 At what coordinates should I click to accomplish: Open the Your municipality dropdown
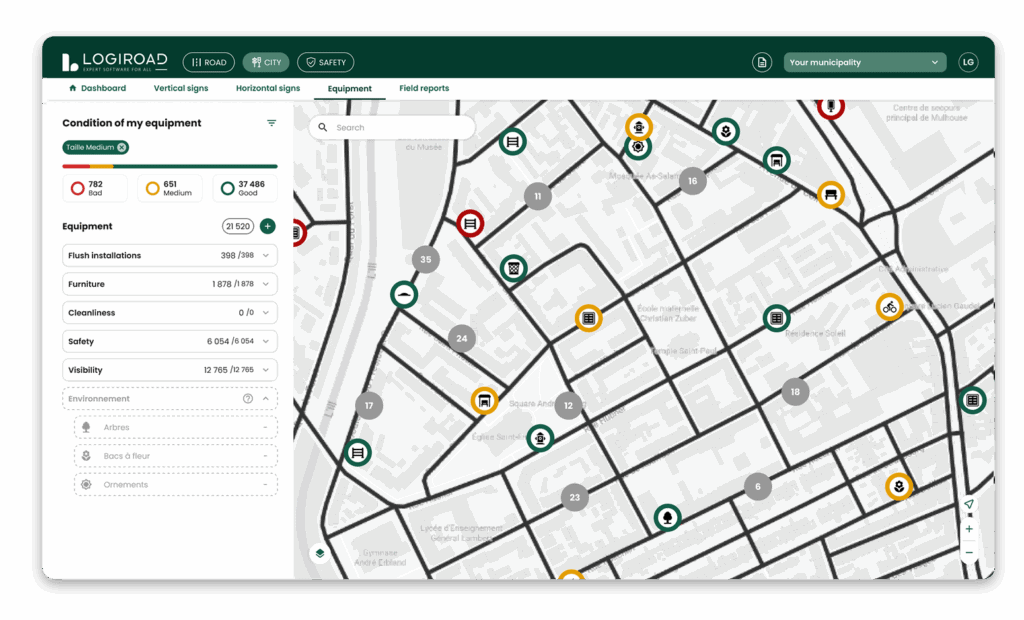(x=865, y=62)
